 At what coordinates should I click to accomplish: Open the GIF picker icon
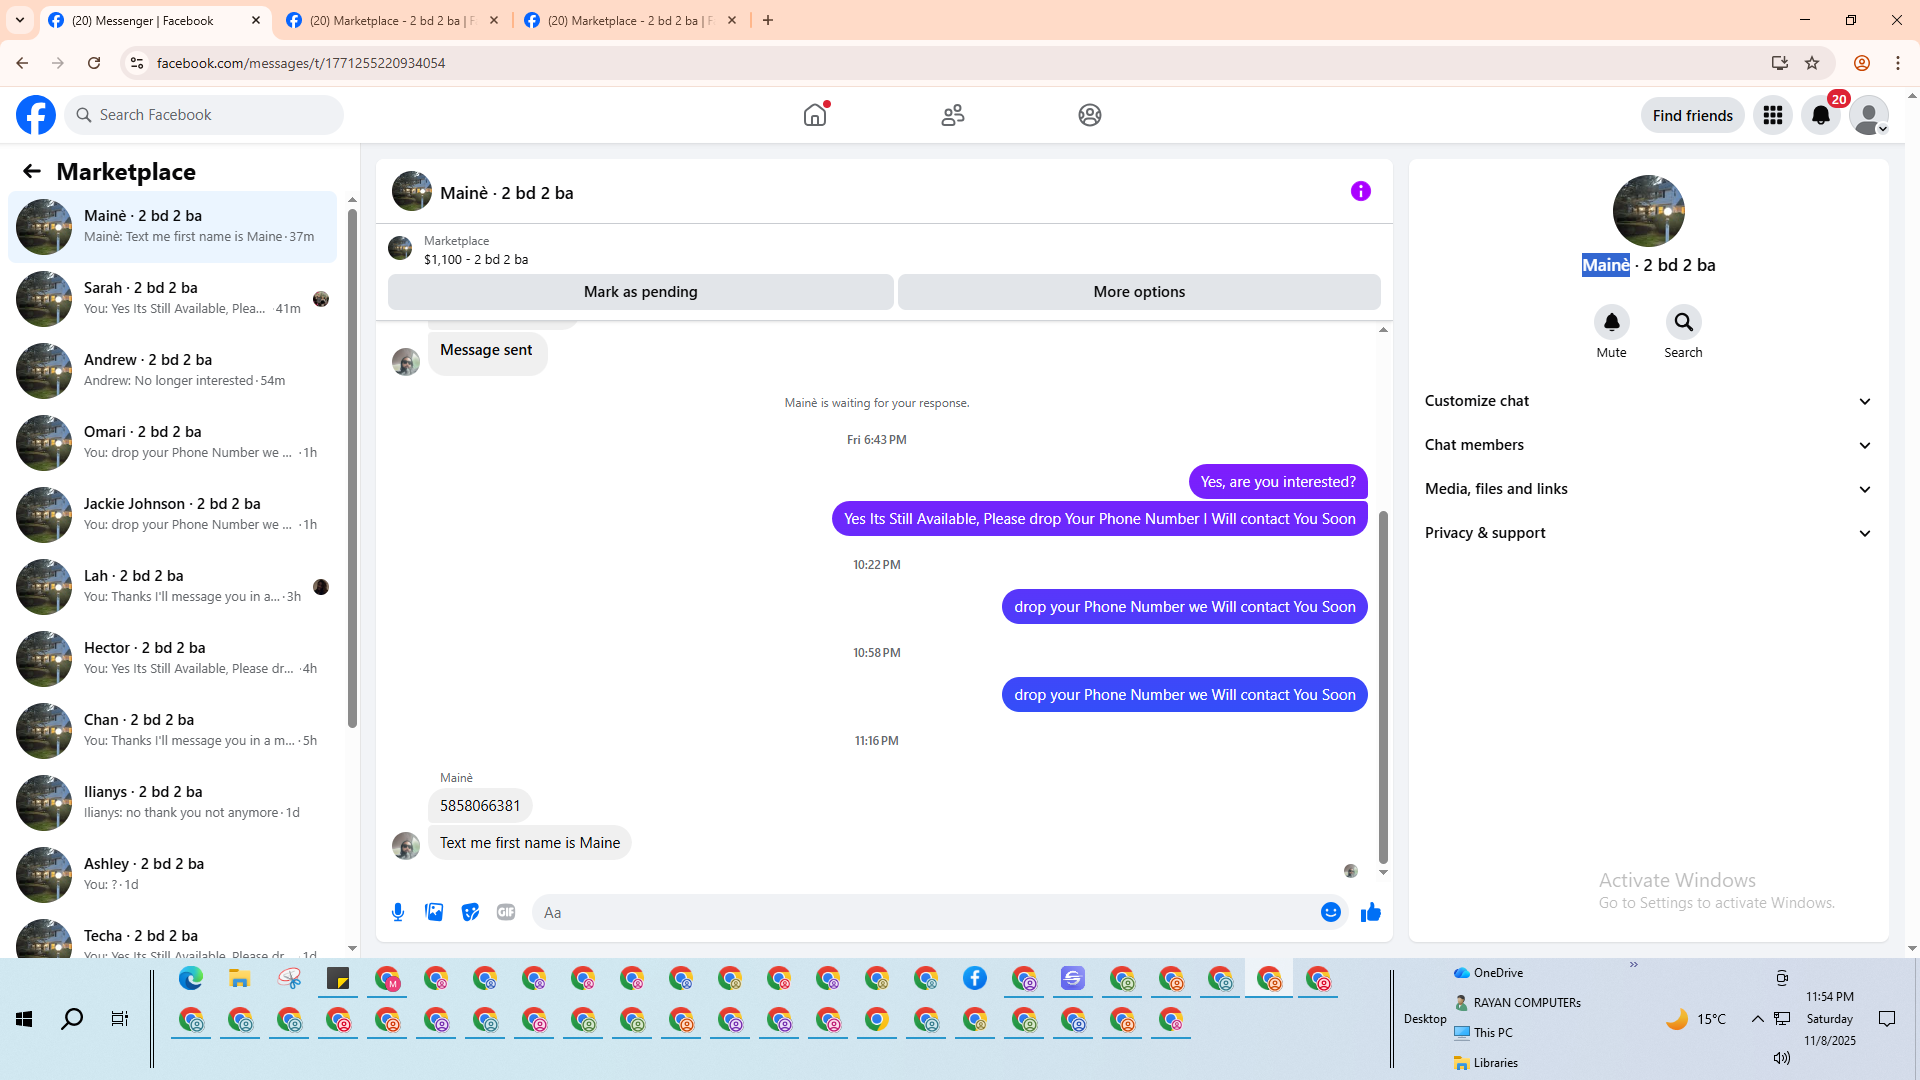[x=506, y=912]
